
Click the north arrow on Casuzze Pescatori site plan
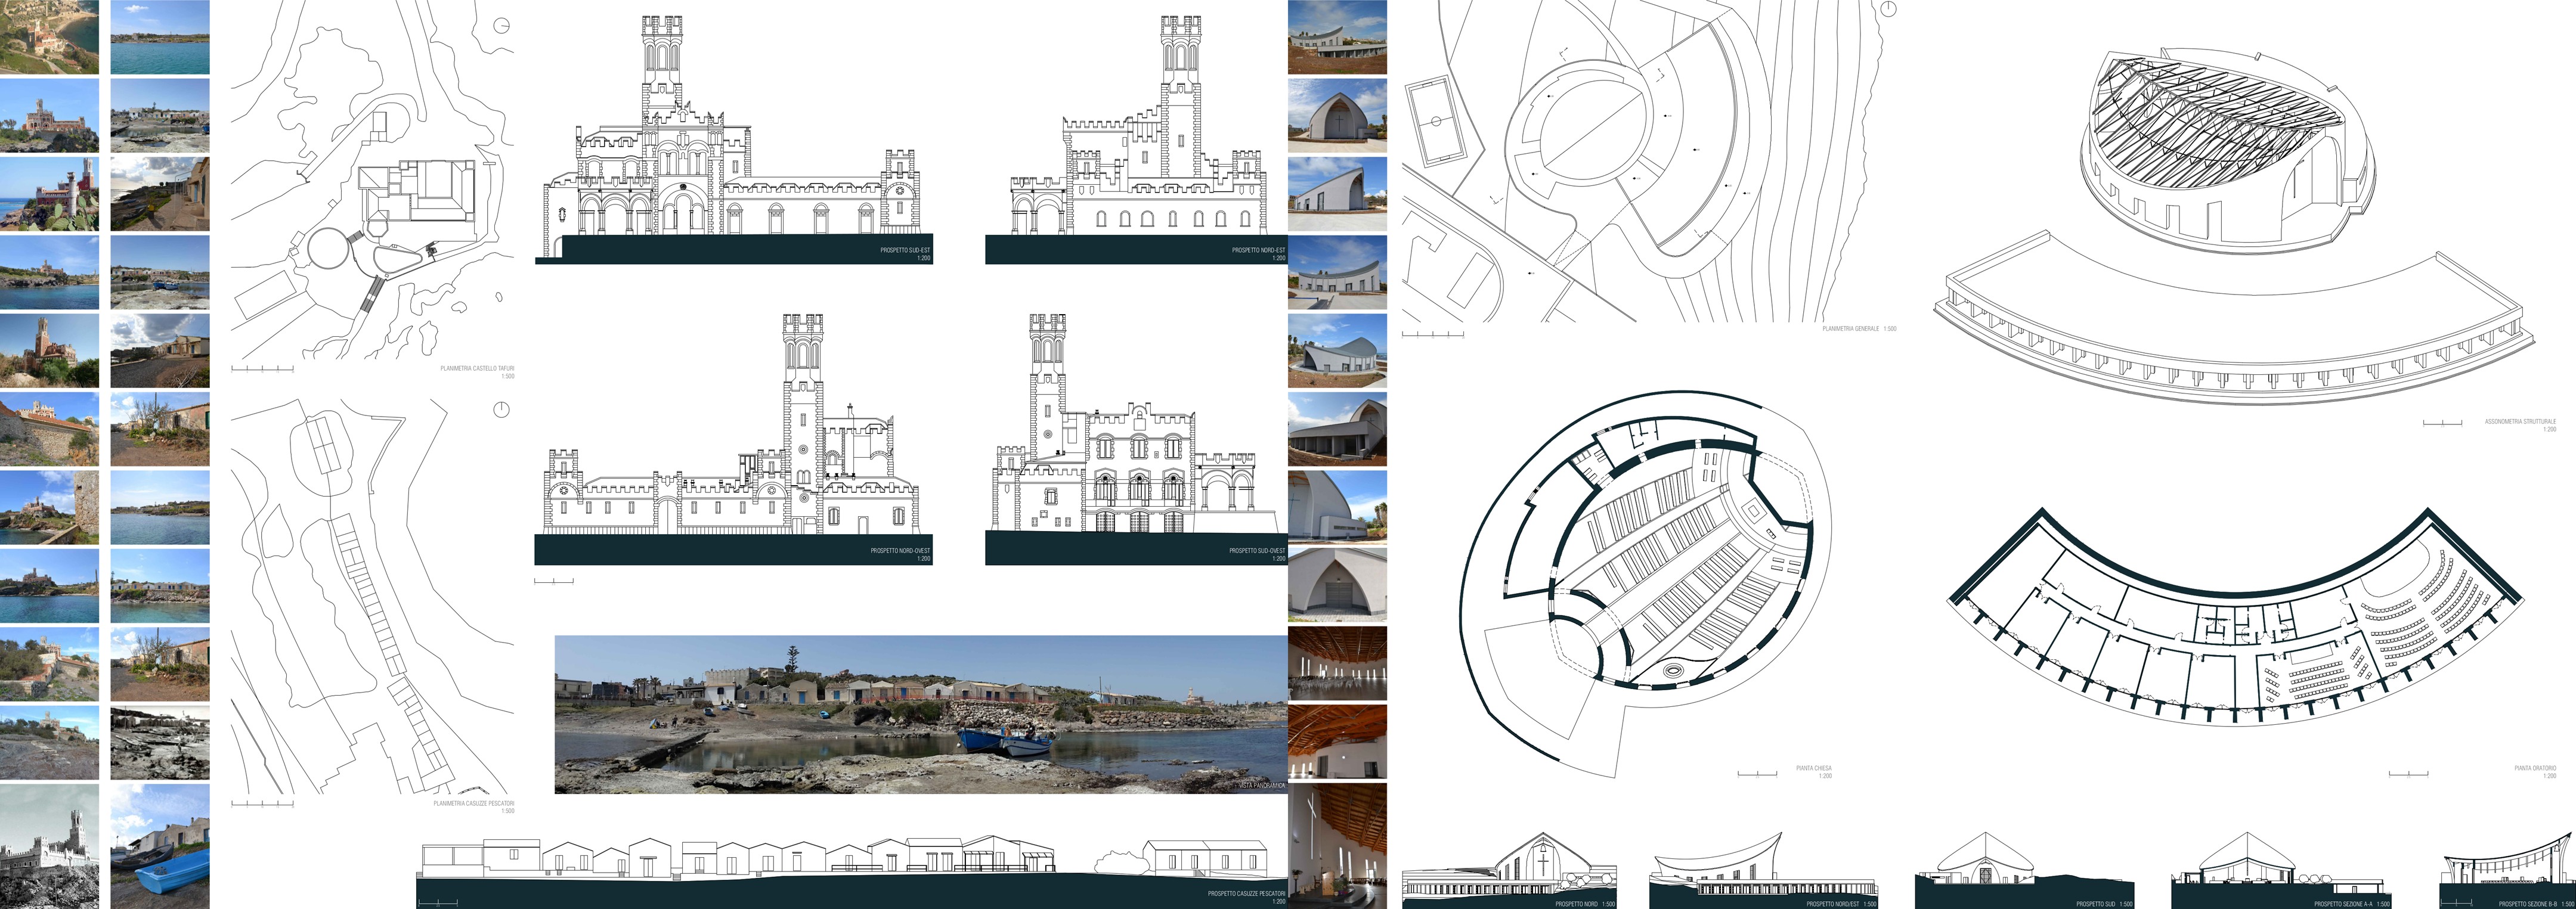pyautogui.click(x=501, y=409)
